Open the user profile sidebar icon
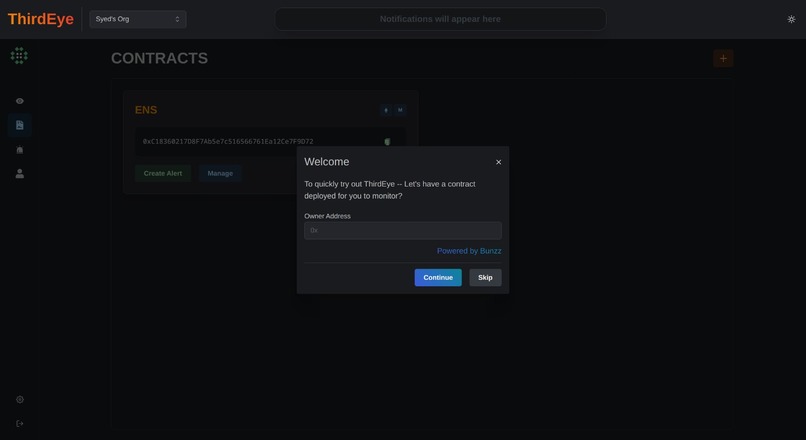Screen dimensions: 806x440 click(20, 174)
